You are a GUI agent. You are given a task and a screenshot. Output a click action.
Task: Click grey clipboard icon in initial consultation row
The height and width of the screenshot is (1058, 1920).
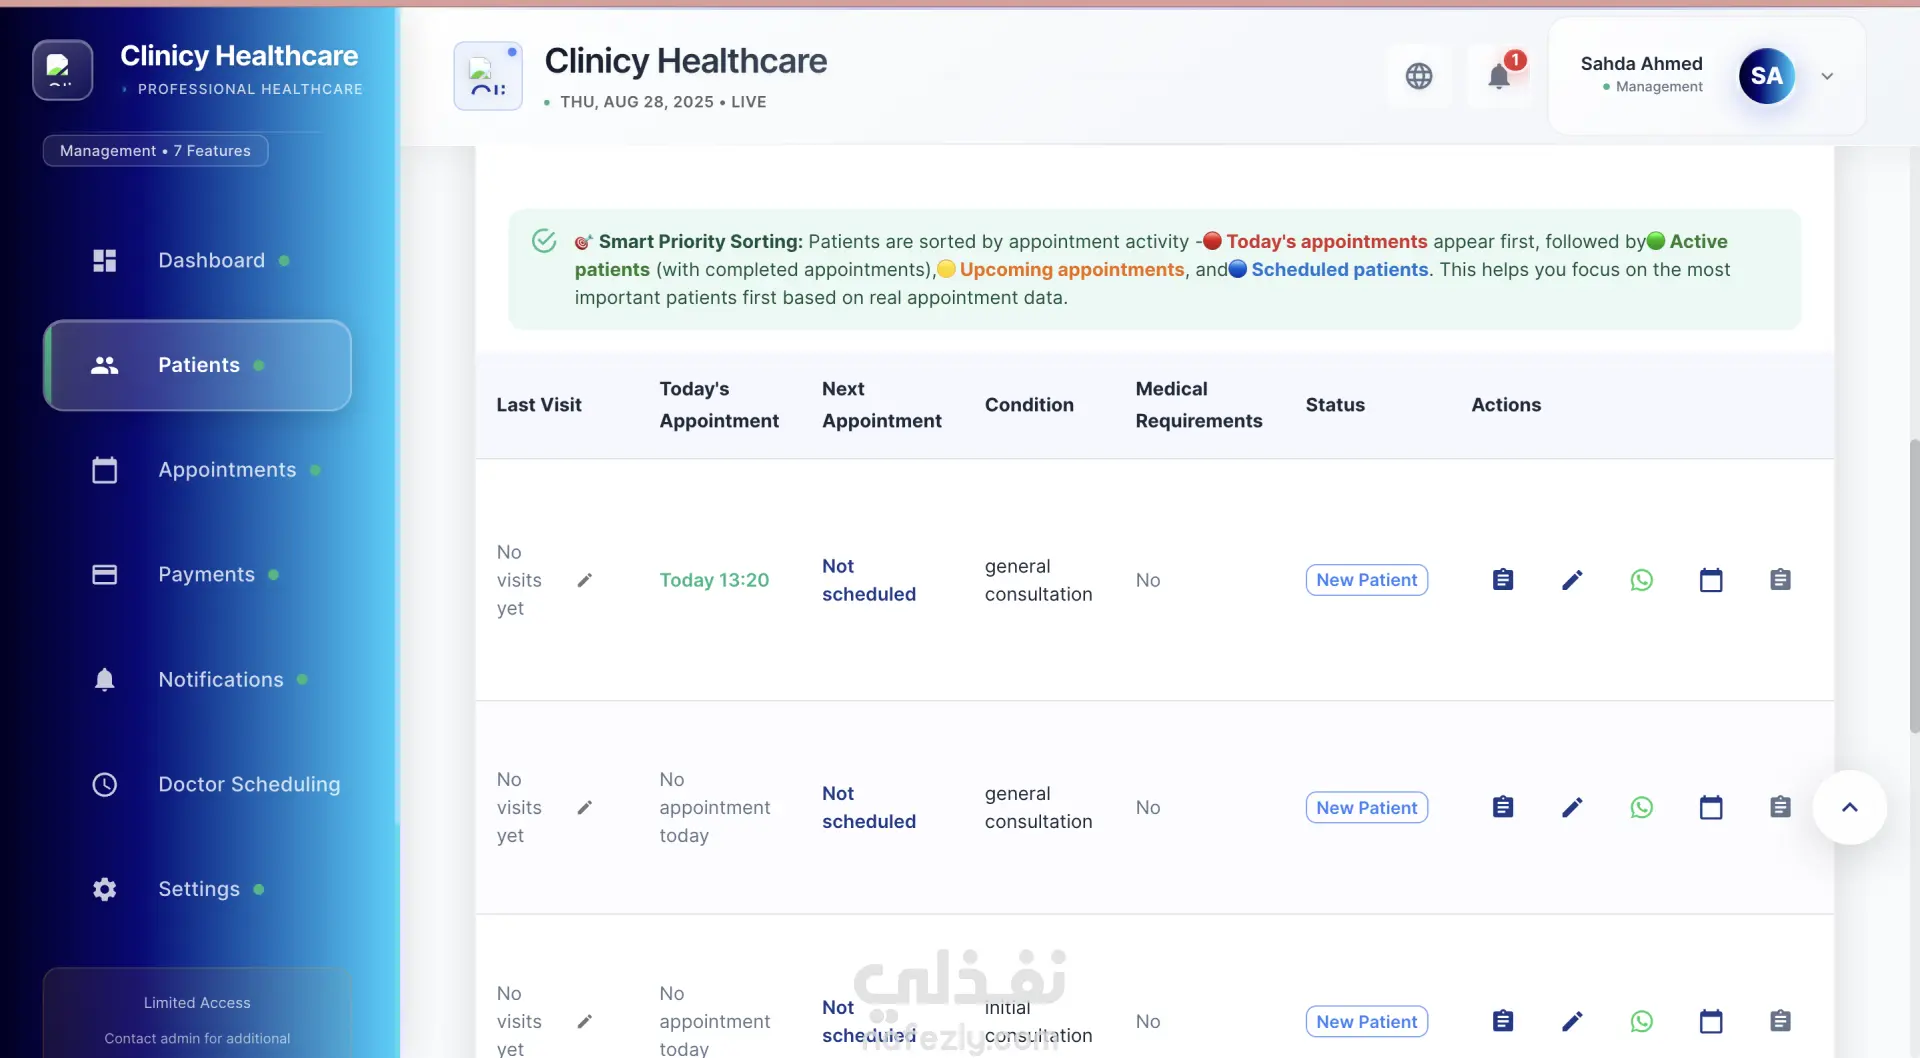pos(1780,1021)
